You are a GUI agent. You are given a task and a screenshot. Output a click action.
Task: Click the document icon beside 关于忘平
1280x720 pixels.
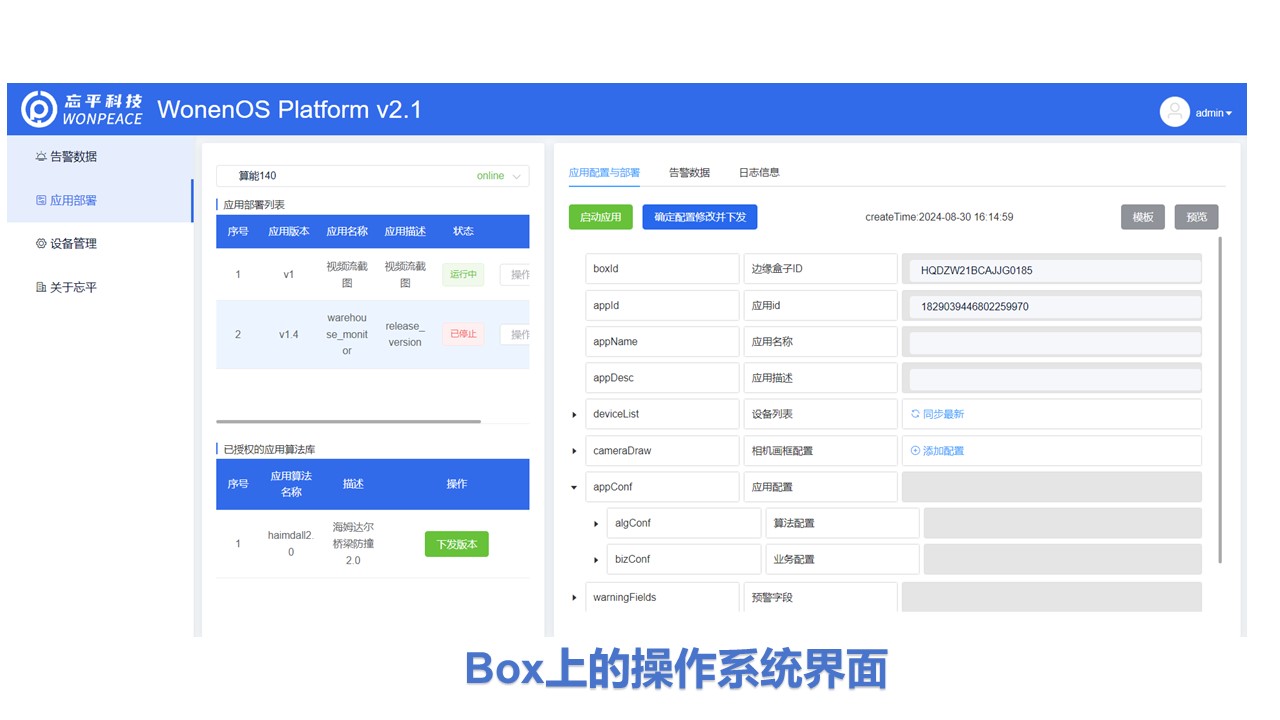click(x=40, y=287)
